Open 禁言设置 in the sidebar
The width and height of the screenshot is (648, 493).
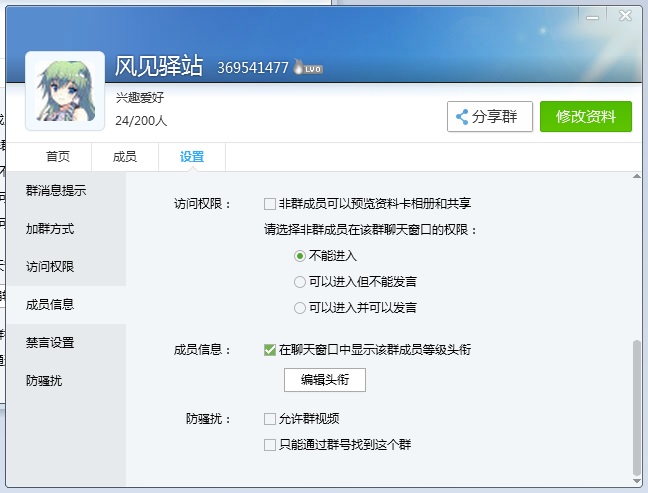(66, 343)
